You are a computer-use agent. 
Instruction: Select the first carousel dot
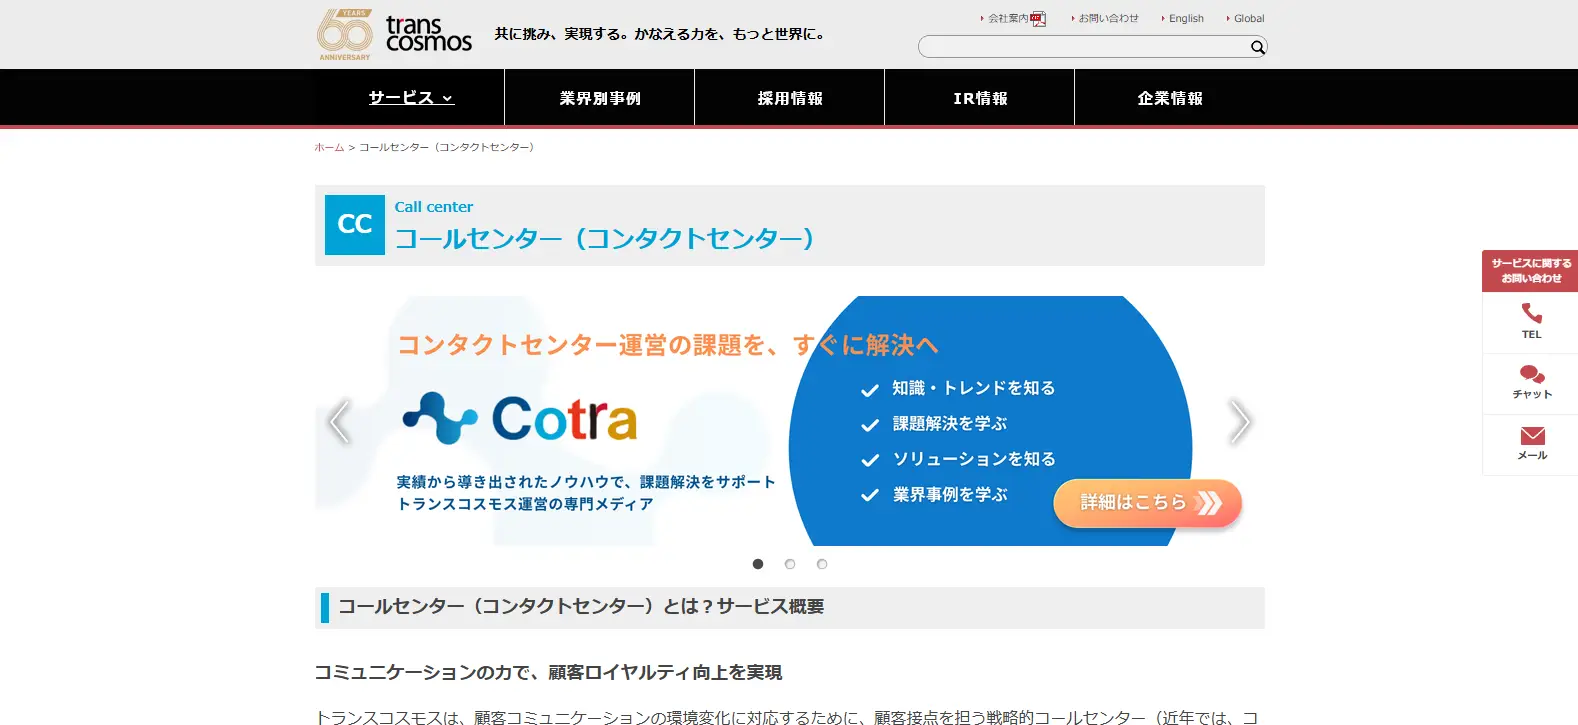(x=758, y=564)
